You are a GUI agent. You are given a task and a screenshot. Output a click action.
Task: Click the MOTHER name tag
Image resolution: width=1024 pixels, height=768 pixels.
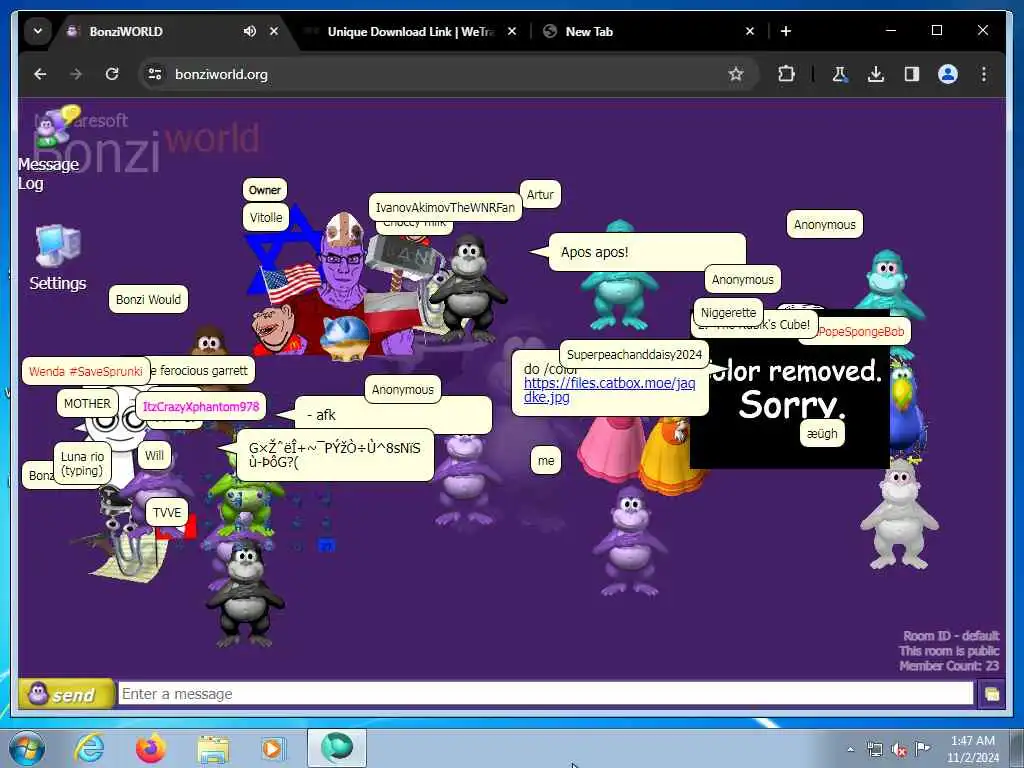tap(88, 404)
